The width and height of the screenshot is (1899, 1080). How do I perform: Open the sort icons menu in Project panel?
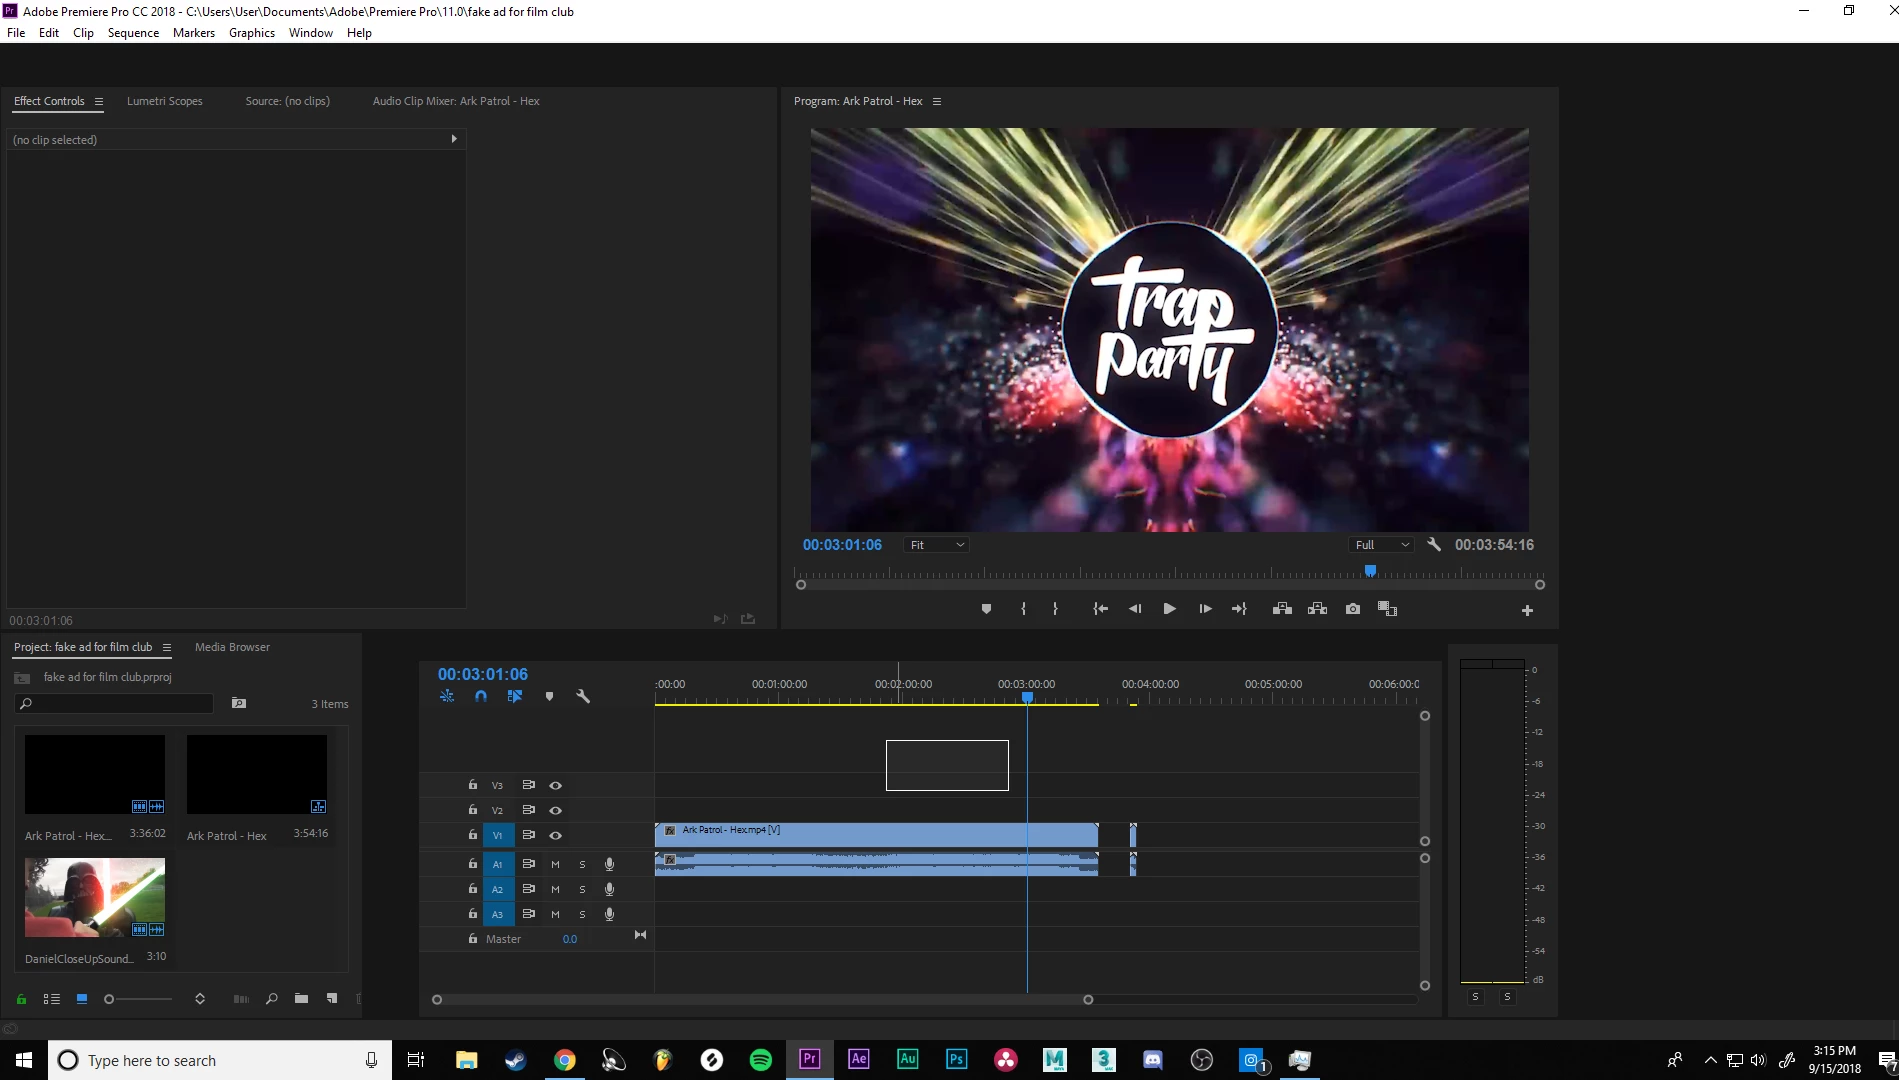pos(200,999)
